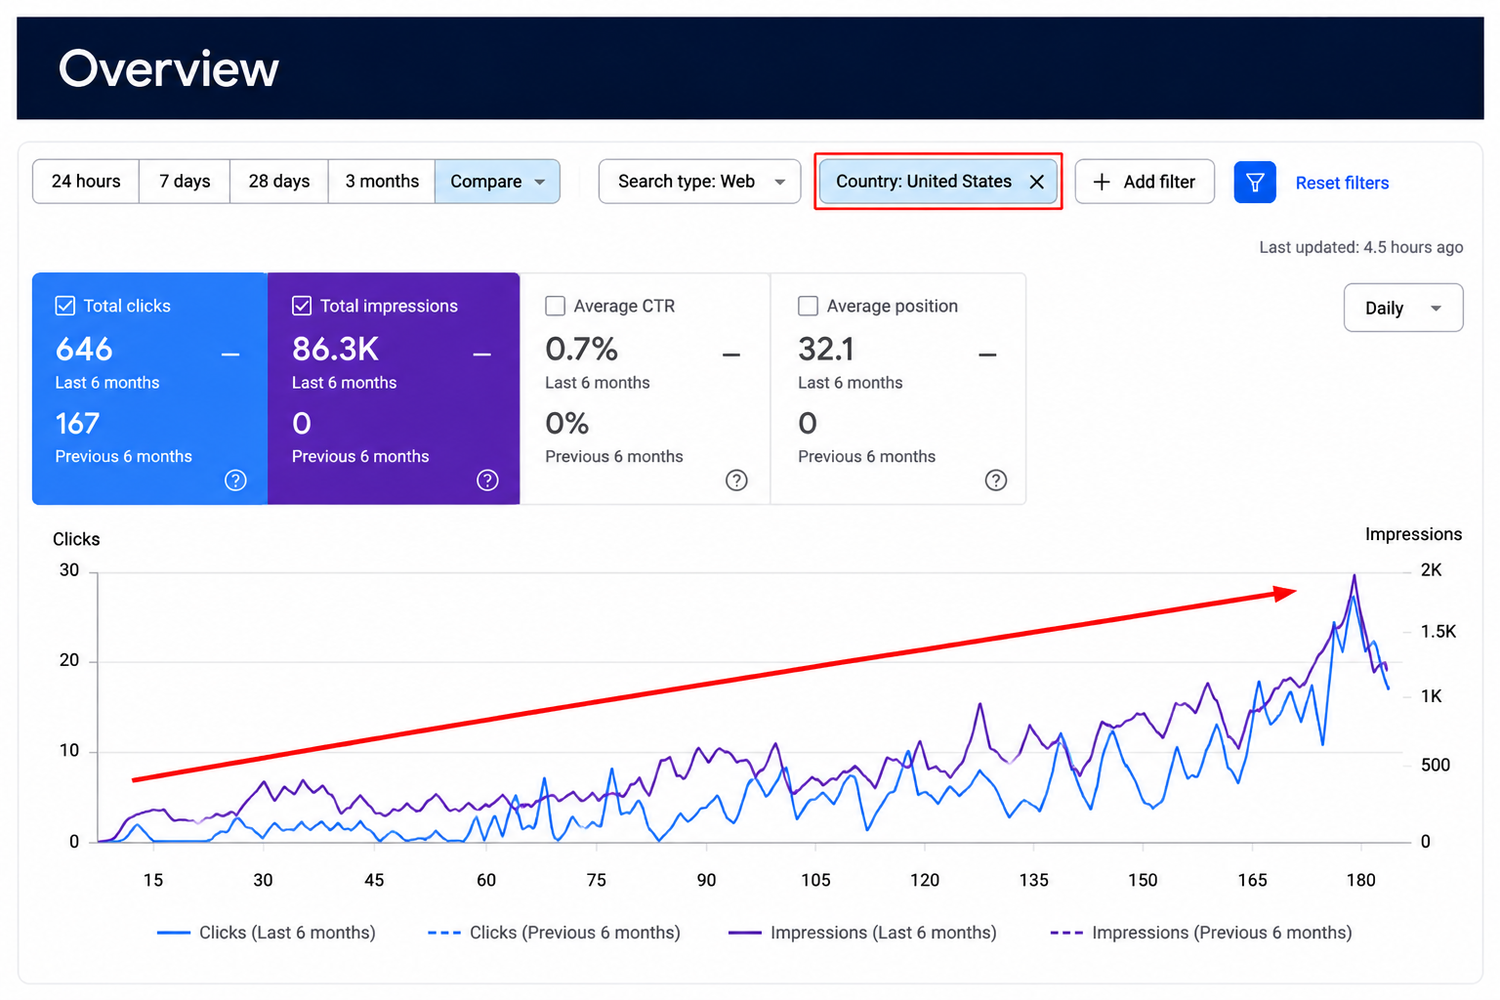Click help icon on Average CTR card
The width and height of the screenshot is (1500, 1000).
(x=737, y=480)
